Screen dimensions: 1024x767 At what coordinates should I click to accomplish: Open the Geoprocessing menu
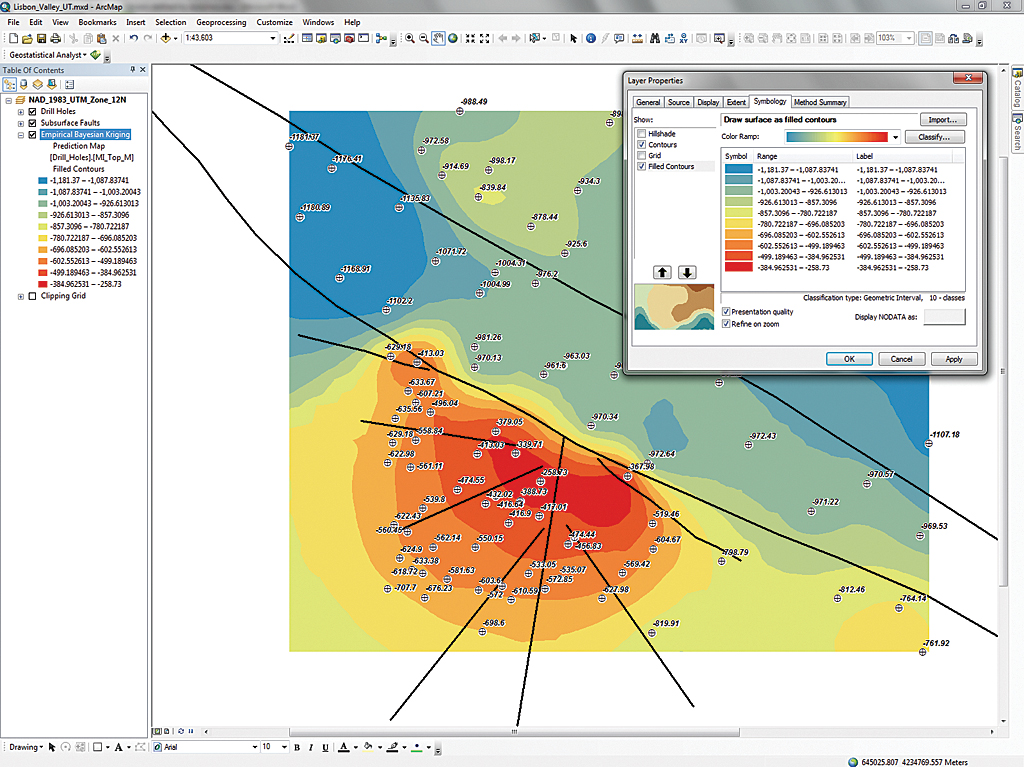pyautogui.click(x=220, y=21)
